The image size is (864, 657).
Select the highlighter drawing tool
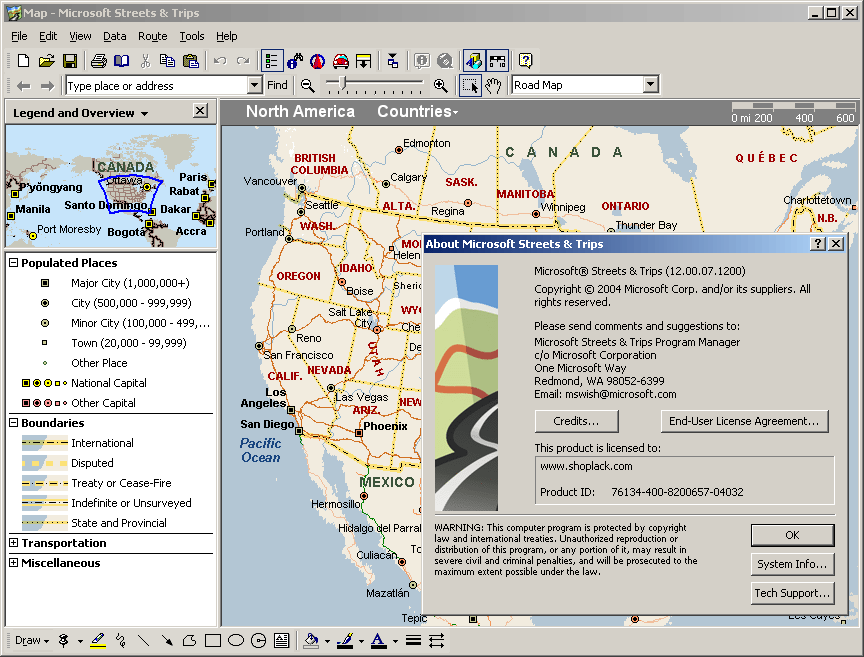(98, 640)
